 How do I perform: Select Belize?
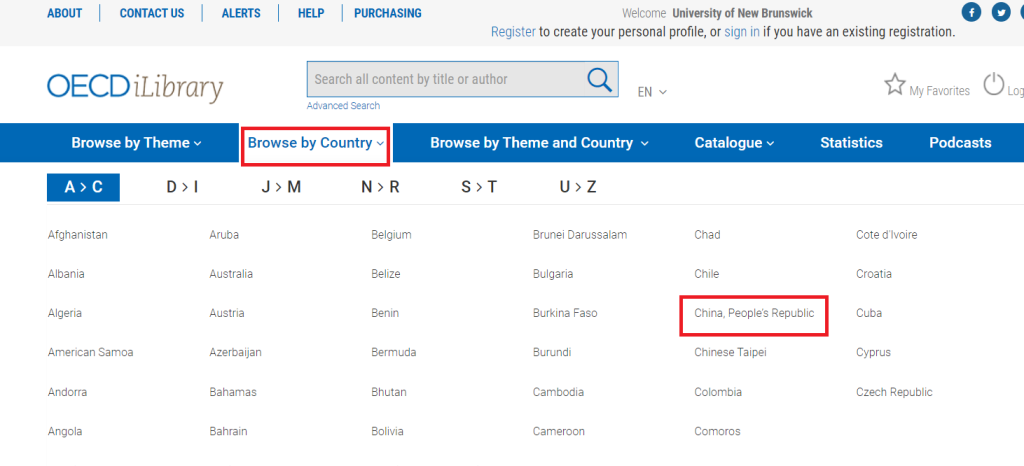(x=386, y=274)
